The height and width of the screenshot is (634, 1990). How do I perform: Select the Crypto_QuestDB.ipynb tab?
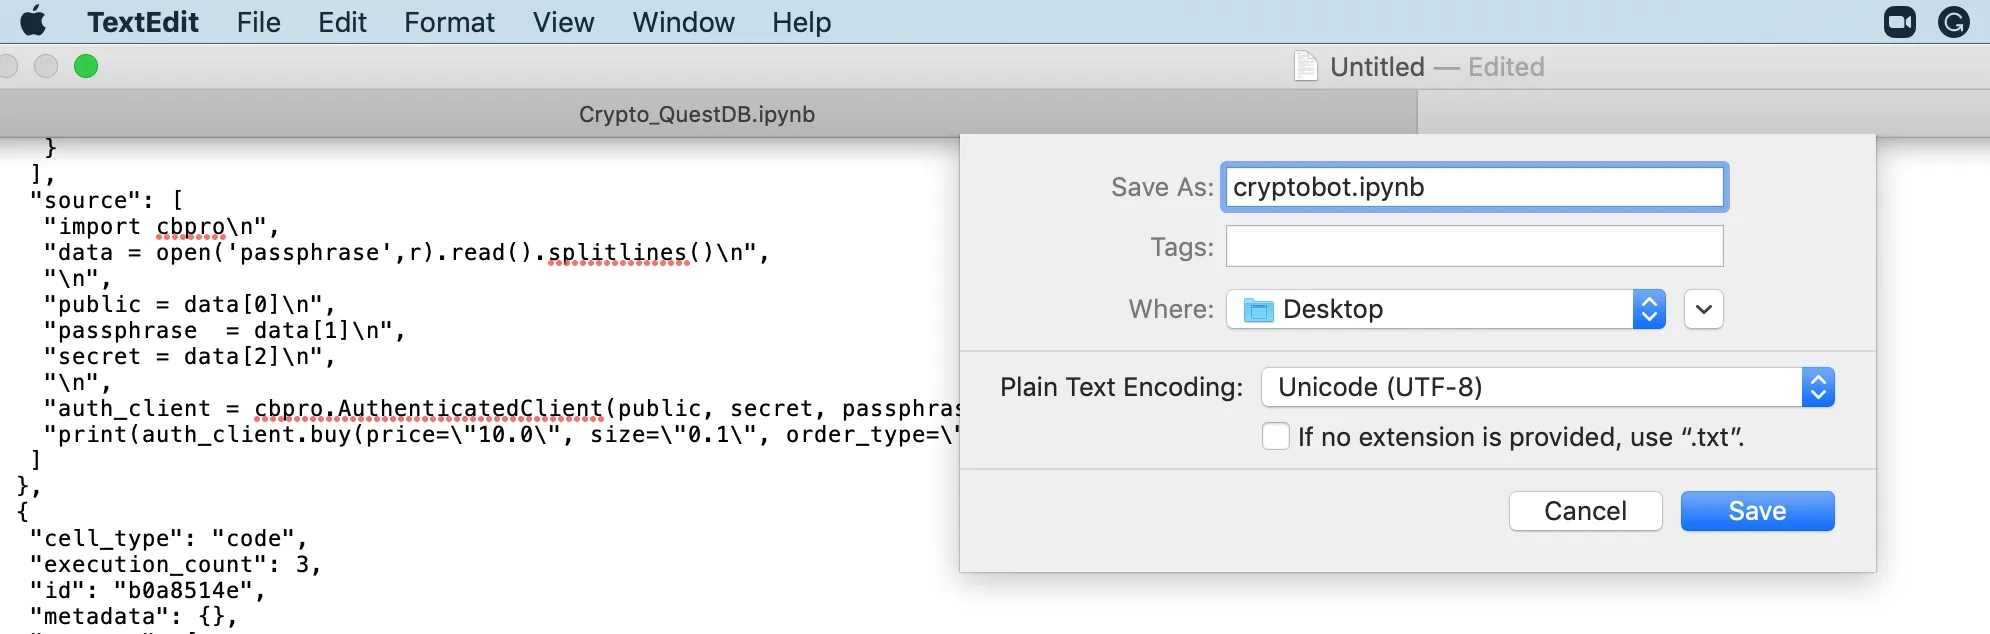pos(697,114)
